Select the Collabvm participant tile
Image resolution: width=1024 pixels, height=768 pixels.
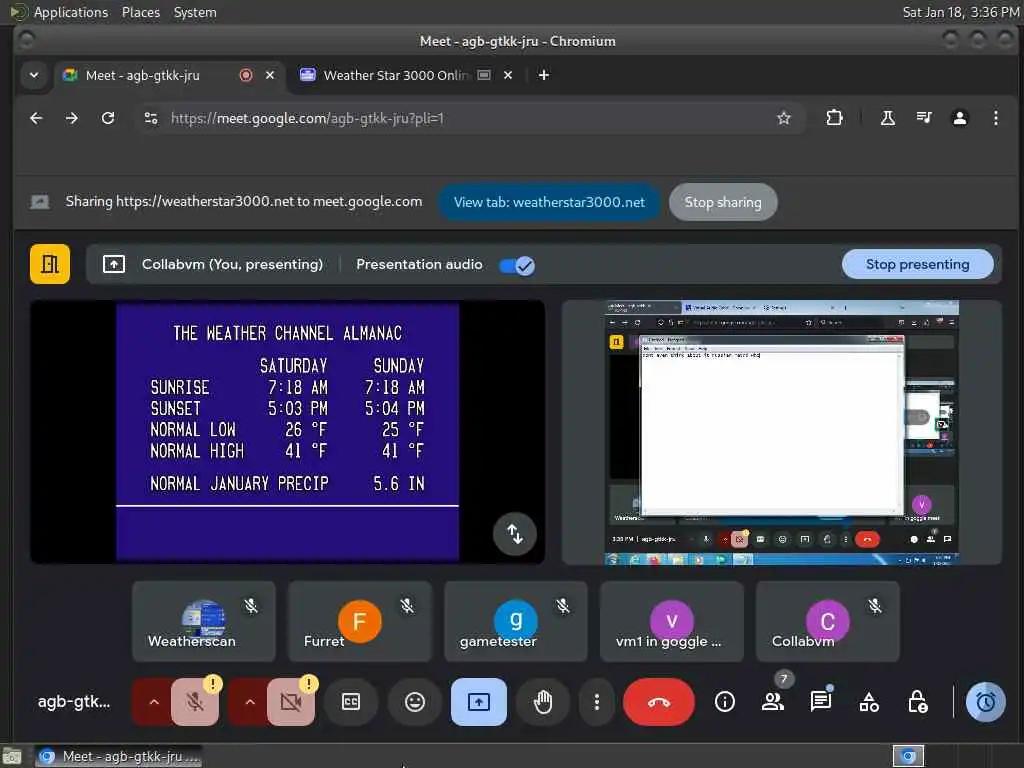click(x=827, y=622)
